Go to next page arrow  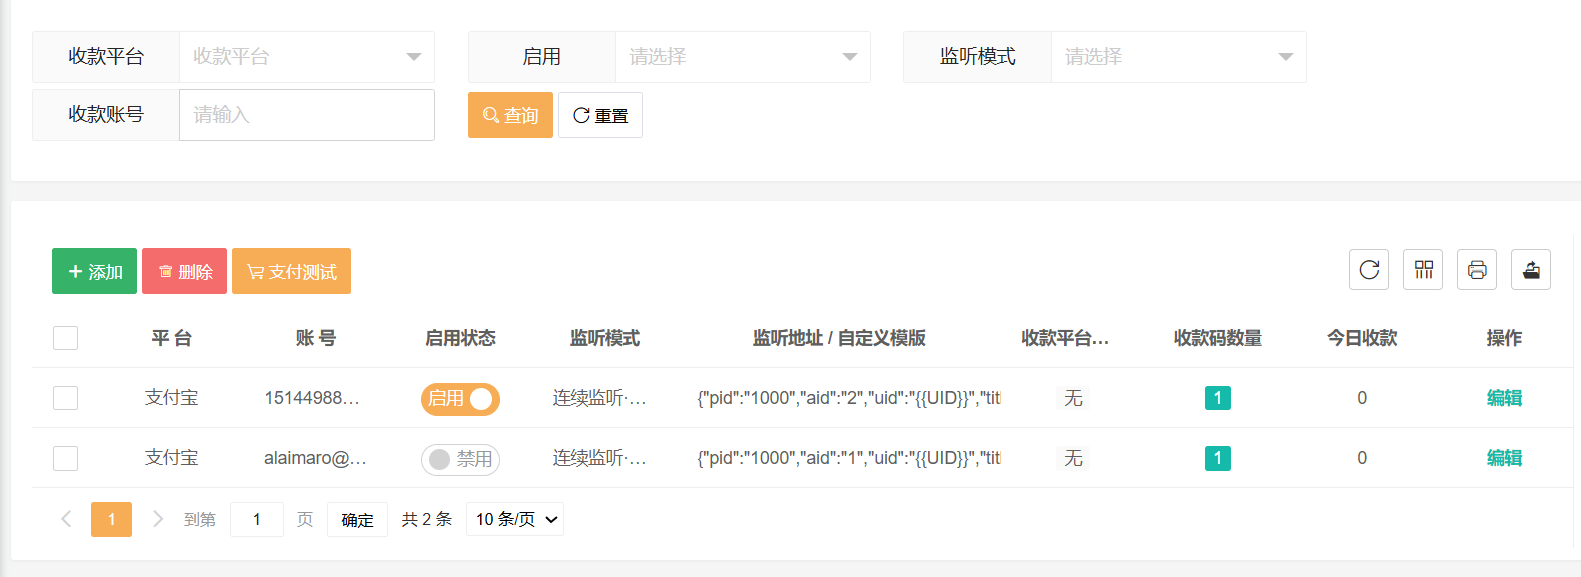click(x=157, y=519)
